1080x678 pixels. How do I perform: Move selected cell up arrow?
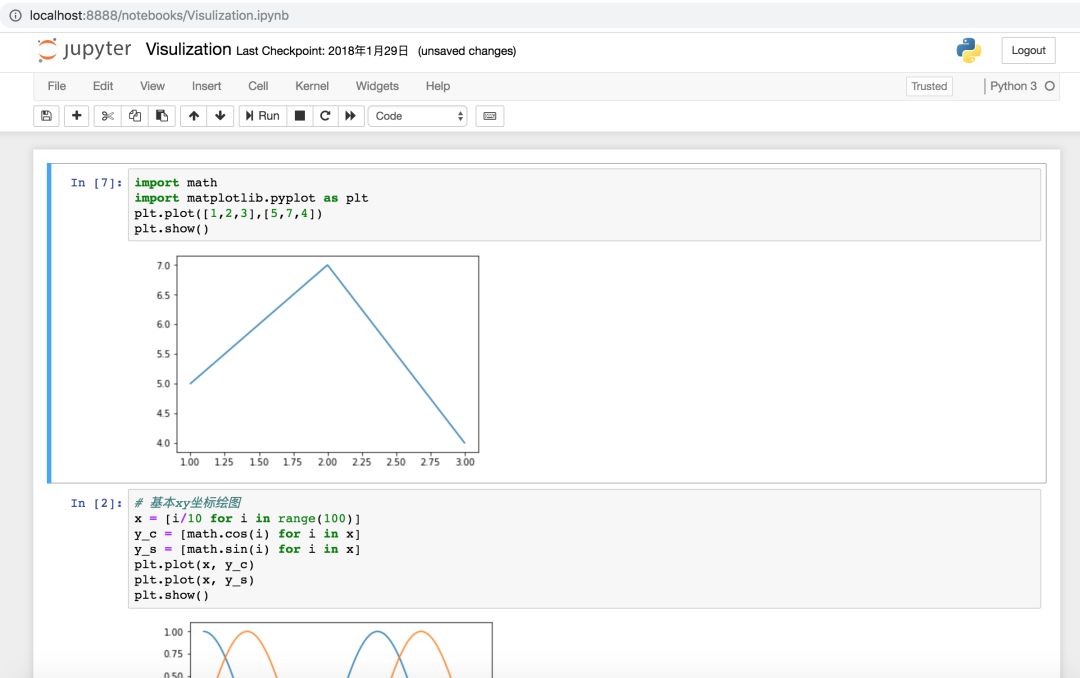click(194, 116)
